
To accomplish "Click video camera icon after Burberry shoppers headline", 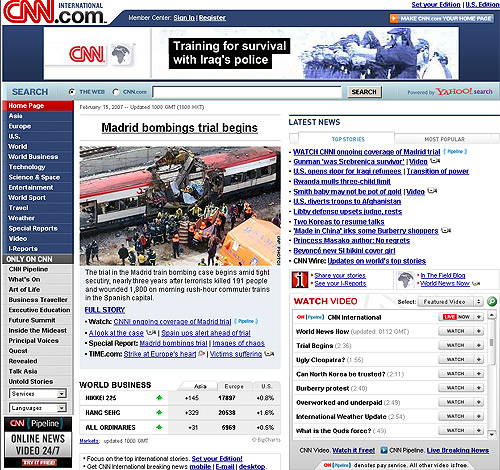I will click(x=446, y=230).
